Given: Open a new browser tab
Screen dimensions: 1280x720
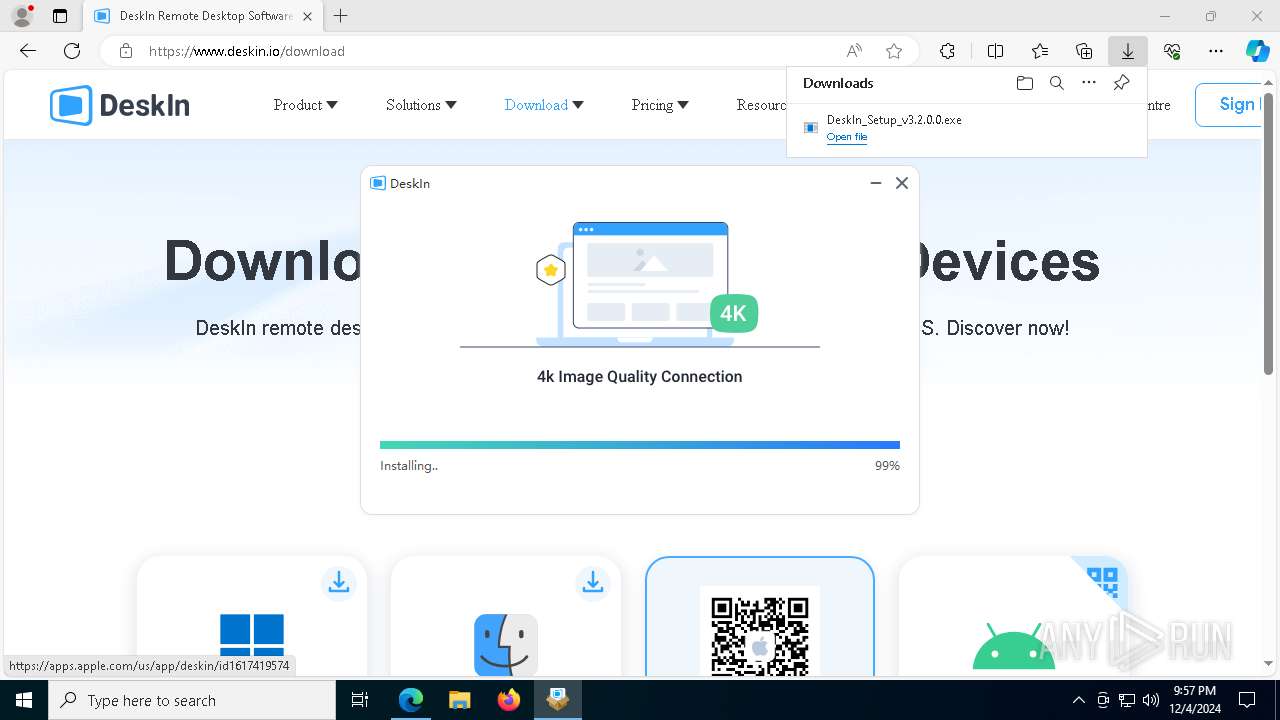Looking at the screenshot, I should tap(341, 16).
